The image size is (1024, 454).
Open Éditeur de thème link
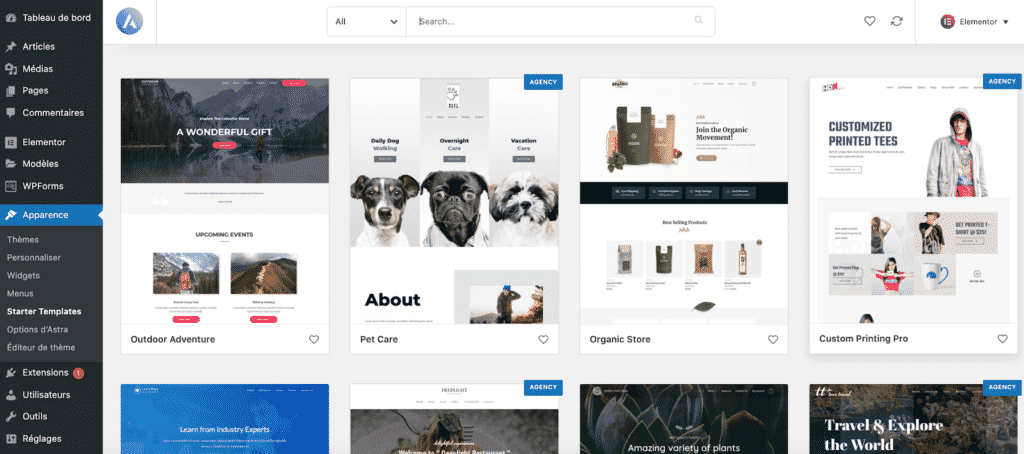(x=41, y=347)
